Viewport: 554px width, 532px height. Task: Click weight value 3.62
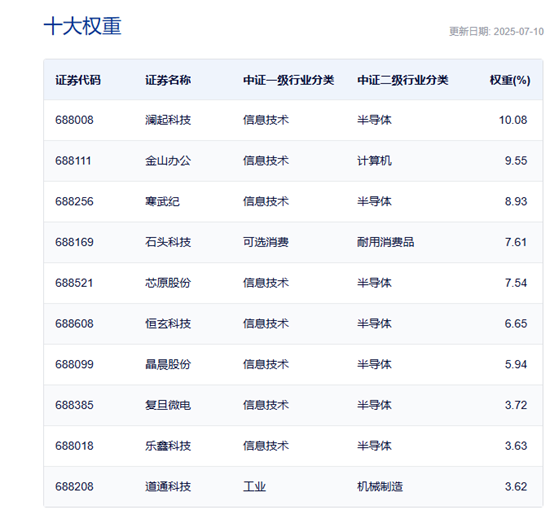click(516, 486)
